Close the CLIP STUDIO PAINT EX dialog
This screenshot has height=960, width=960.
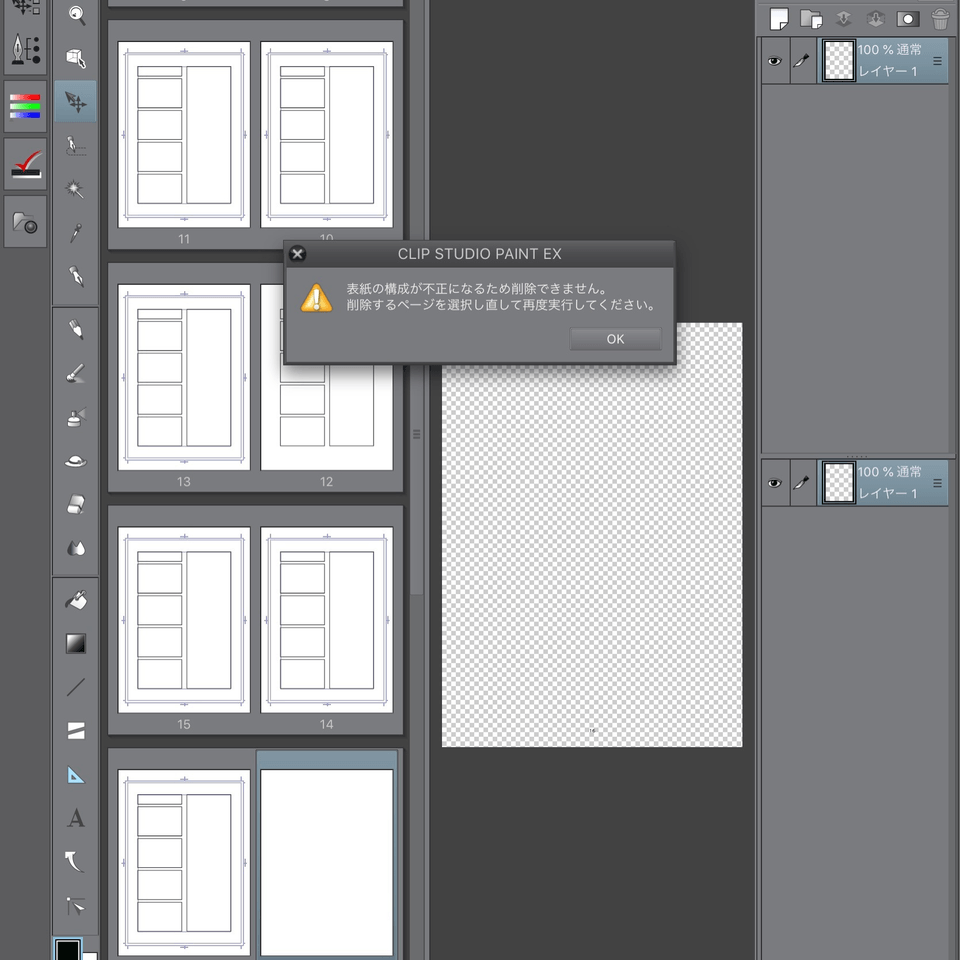(x=297, y=254)
